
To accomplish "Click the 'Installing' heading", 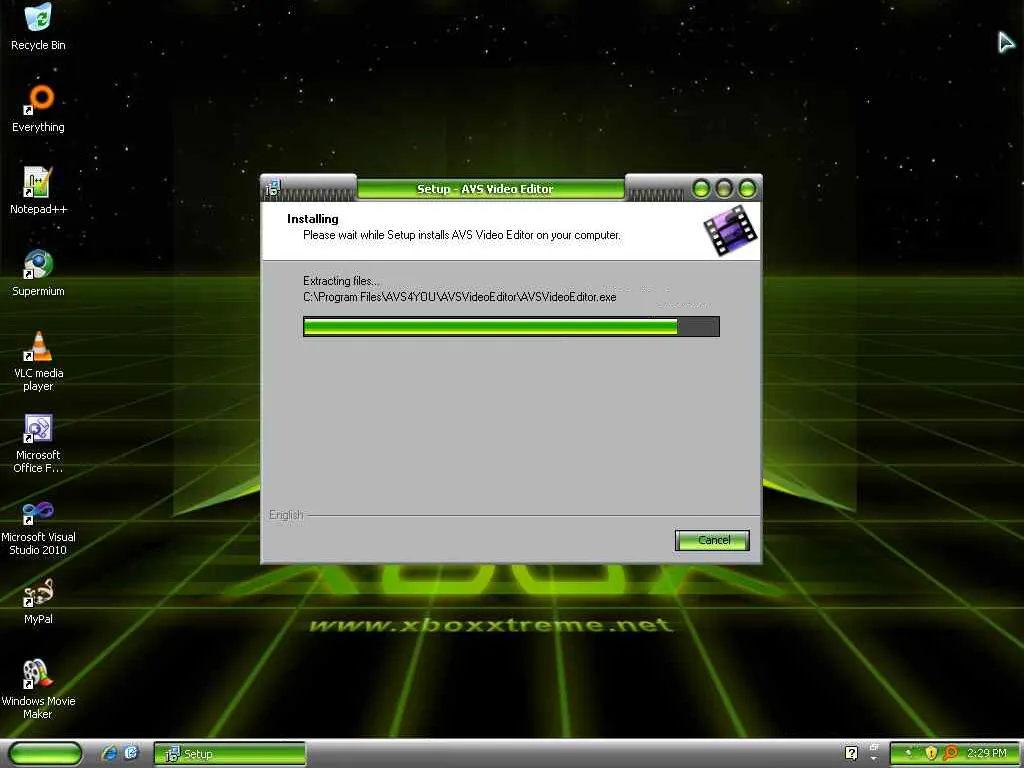I will pos(313,219).
